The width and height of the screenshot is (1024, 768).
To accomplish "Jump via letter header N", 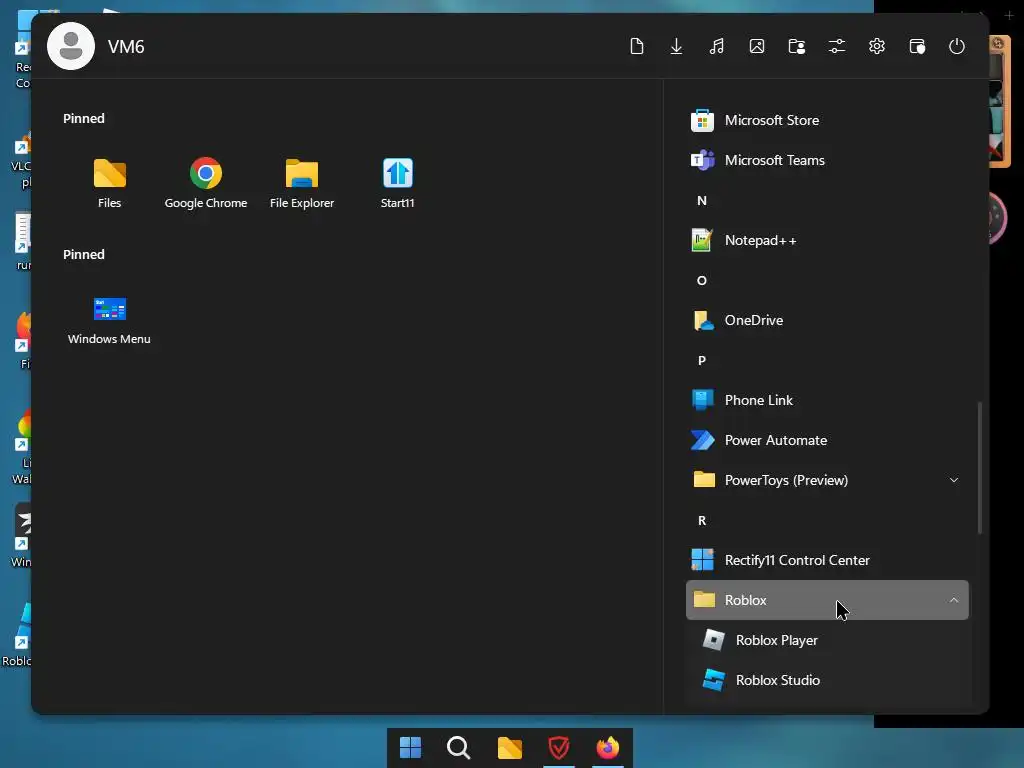I will (x=702, y=200).
